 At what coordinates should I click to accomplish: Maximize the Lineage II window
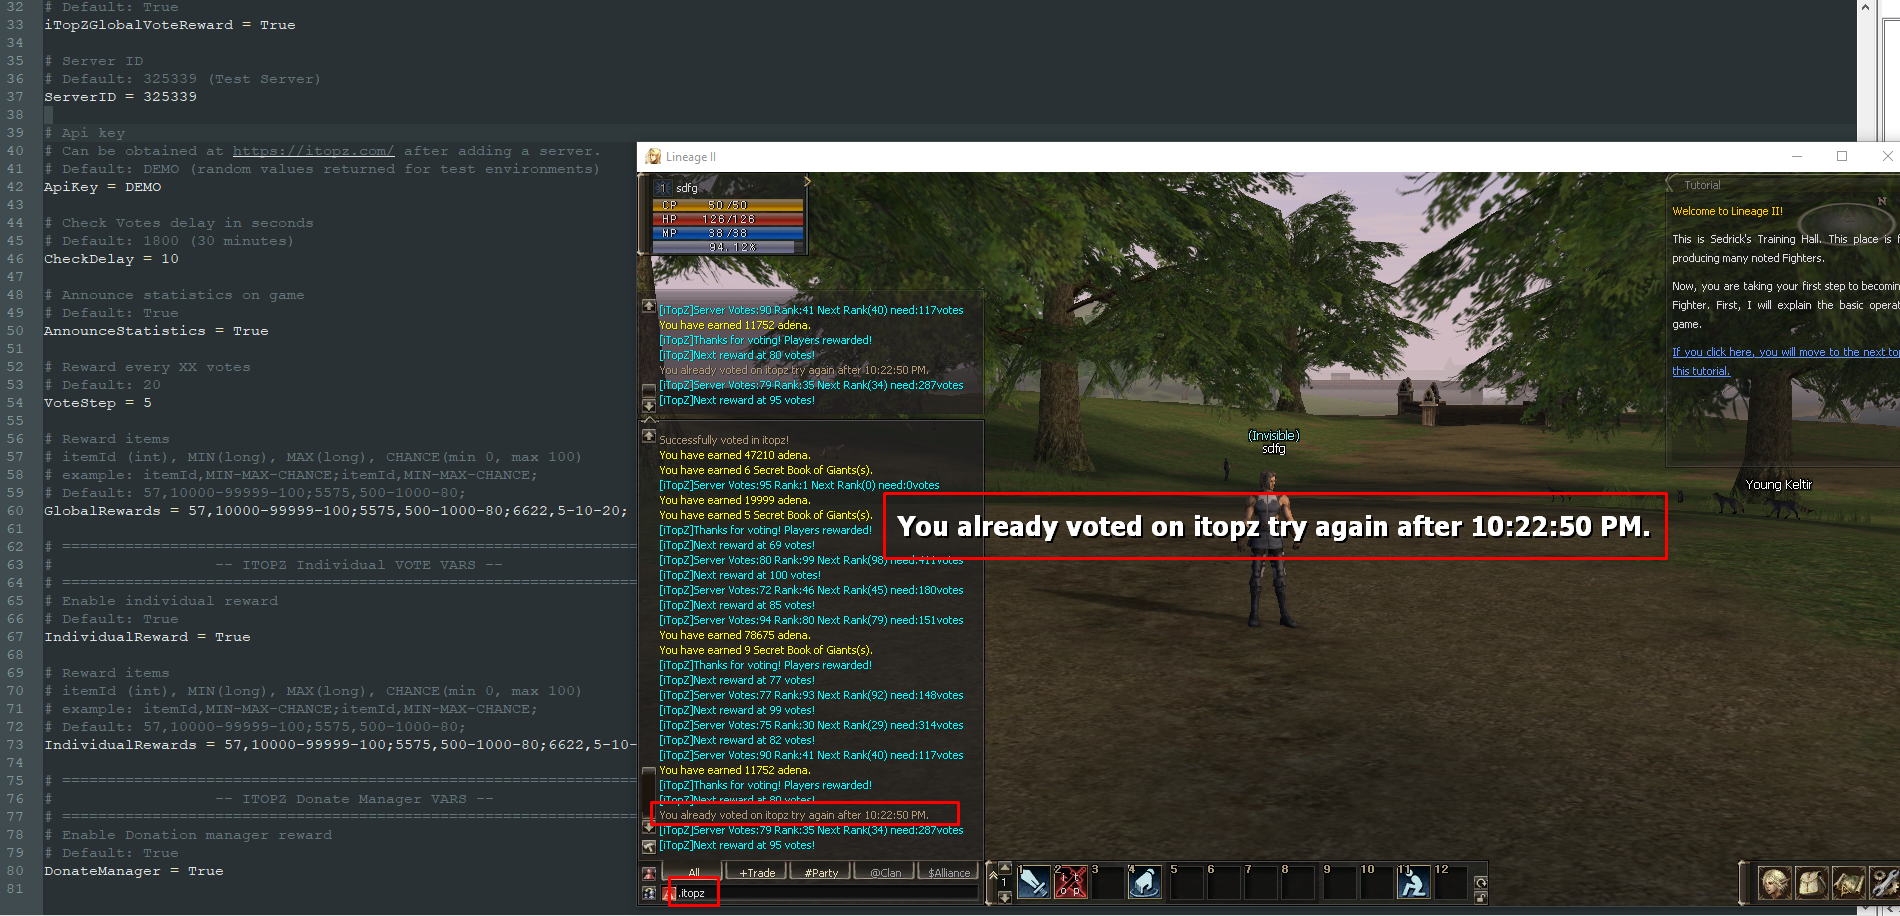coord(1842,156)
